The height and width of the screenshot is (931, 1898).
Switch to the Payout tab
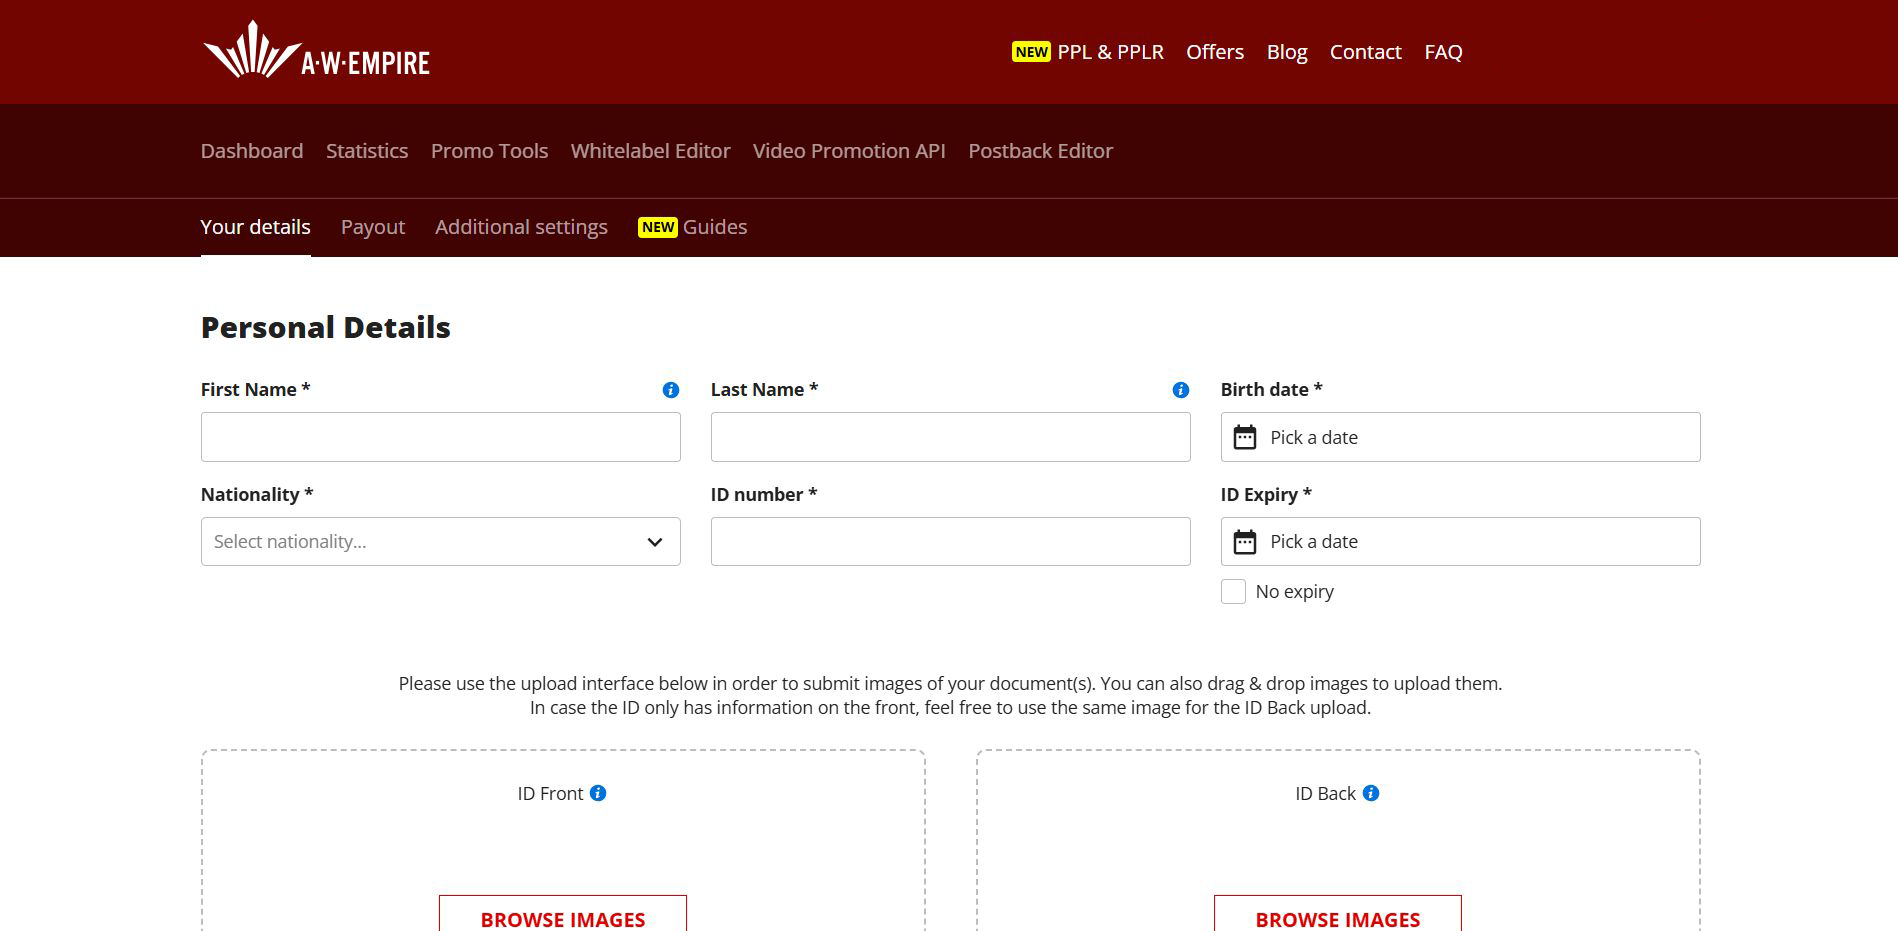click(x=372, y=227)
